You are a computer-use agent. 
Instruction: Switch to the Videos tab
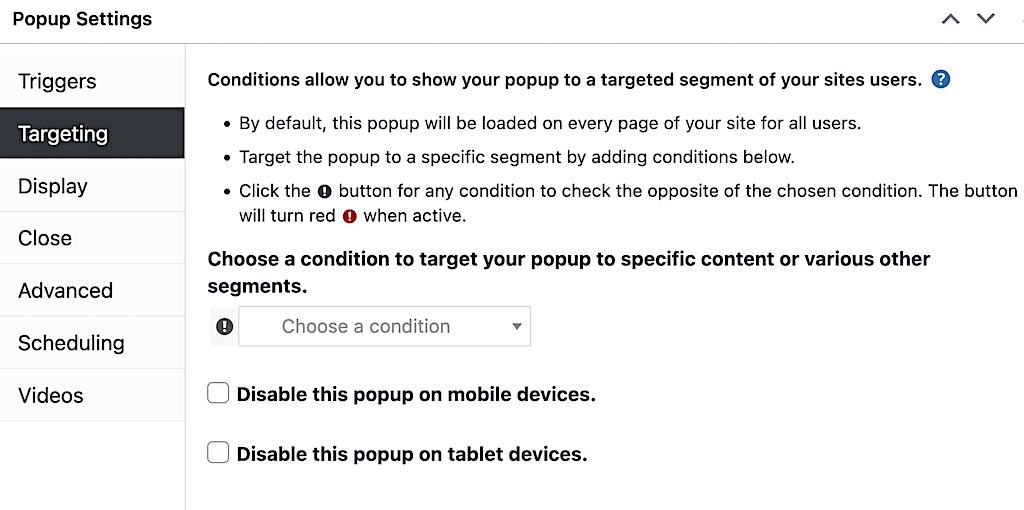point(92,395)
